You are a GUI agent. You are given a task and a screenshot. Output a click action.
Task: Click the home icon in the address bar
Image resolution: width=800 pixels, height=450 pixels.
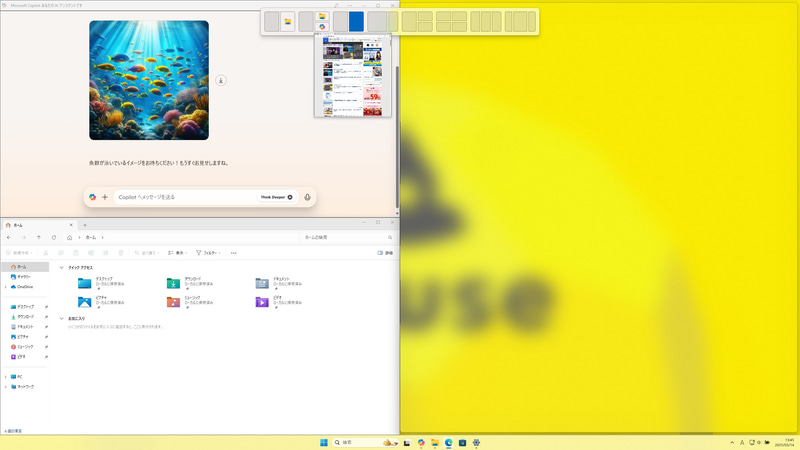coord(69,237)
